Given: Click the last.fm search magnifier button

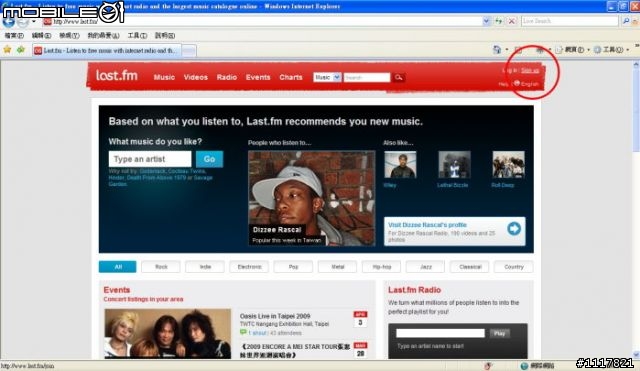Looking at the screenshot, I should coord(399,77).
